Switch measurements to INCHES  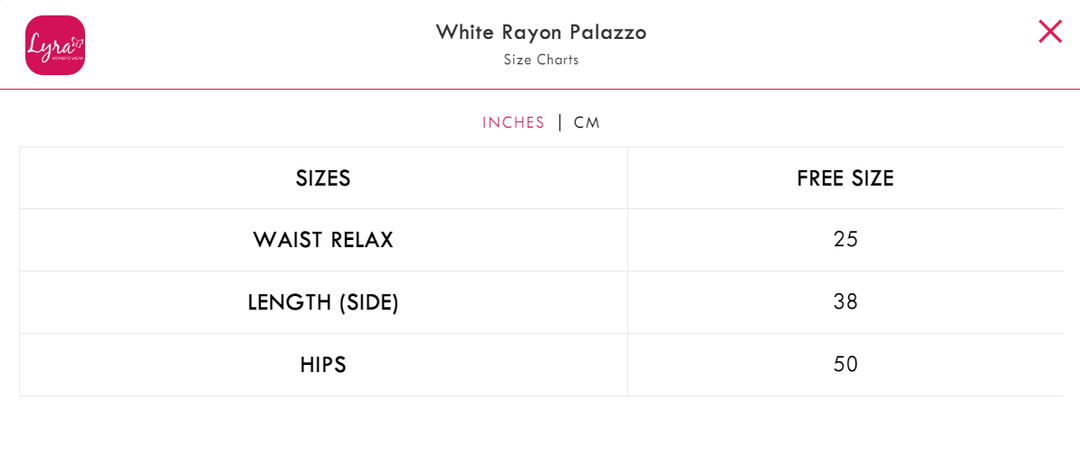pyautogui.click(x=513, y=123)
